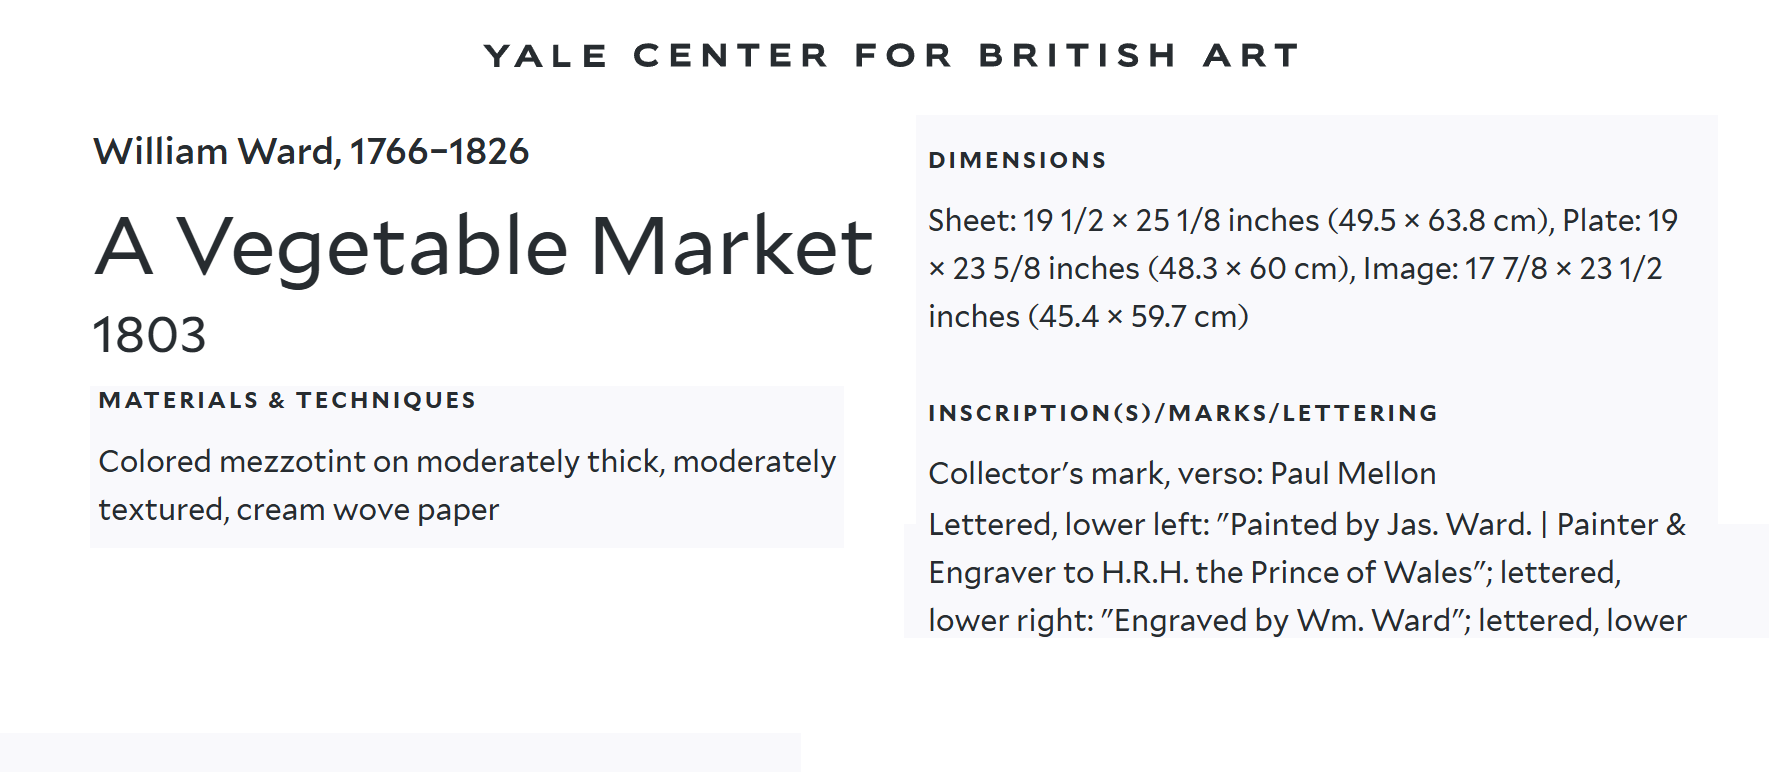Click the Dimensions heading

click(x=1017, y=160)
